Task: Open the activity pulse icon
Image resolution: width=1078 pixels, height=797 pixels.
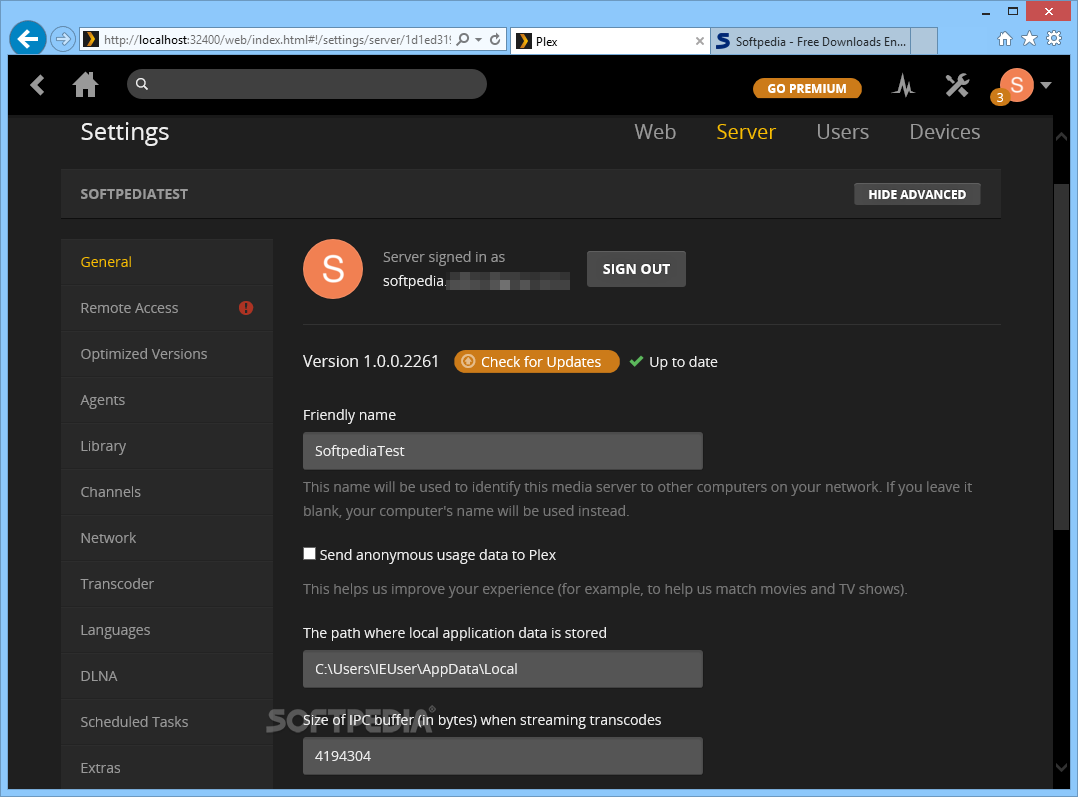Action: [903, 85]
